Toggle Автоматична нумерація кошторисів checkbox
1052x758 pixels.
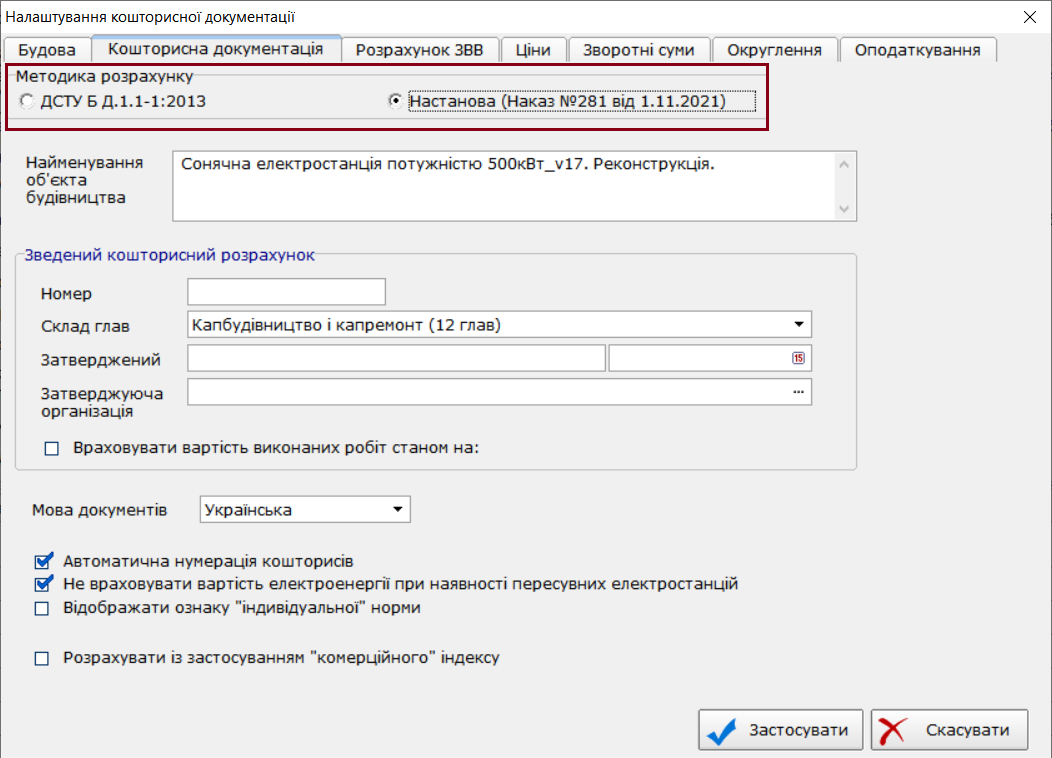[42, 561]
